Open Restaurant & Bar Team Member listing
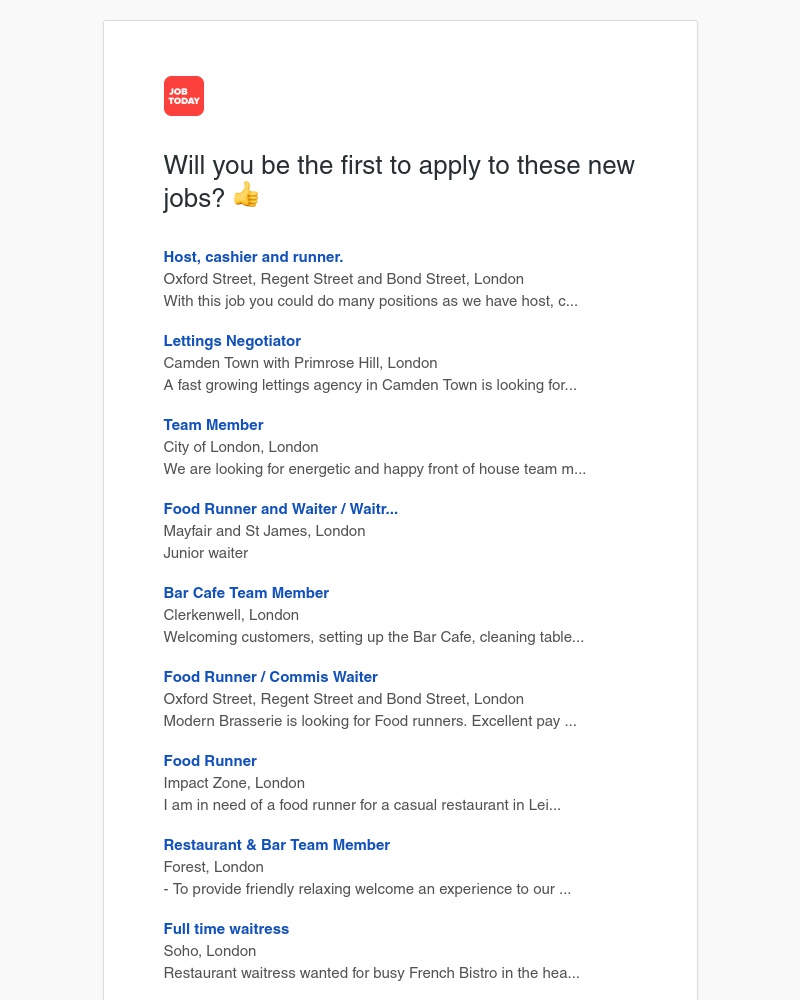 [x=277, y=845]
